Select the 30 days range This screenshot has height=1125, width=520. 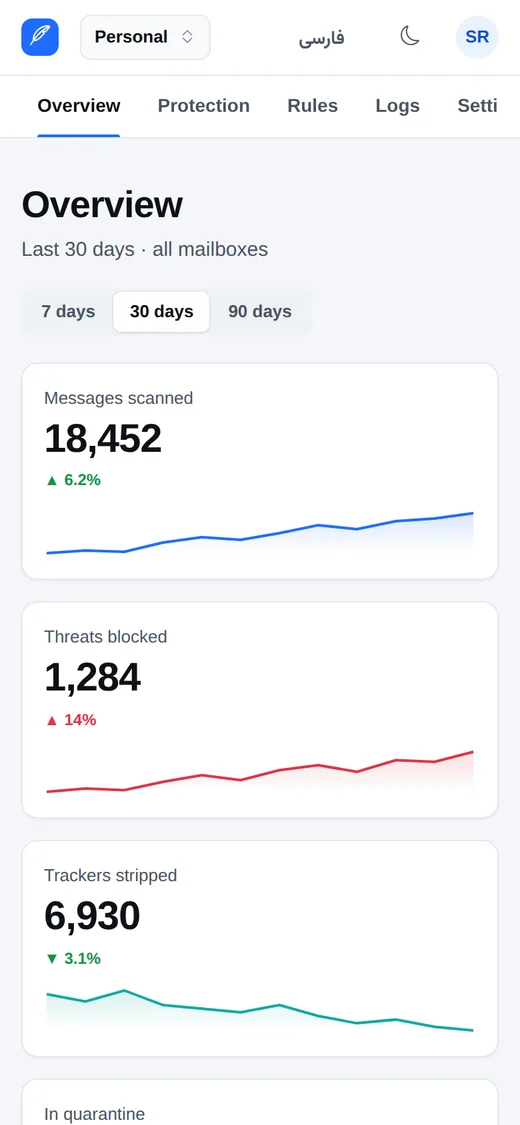click(x=161, y=311)
